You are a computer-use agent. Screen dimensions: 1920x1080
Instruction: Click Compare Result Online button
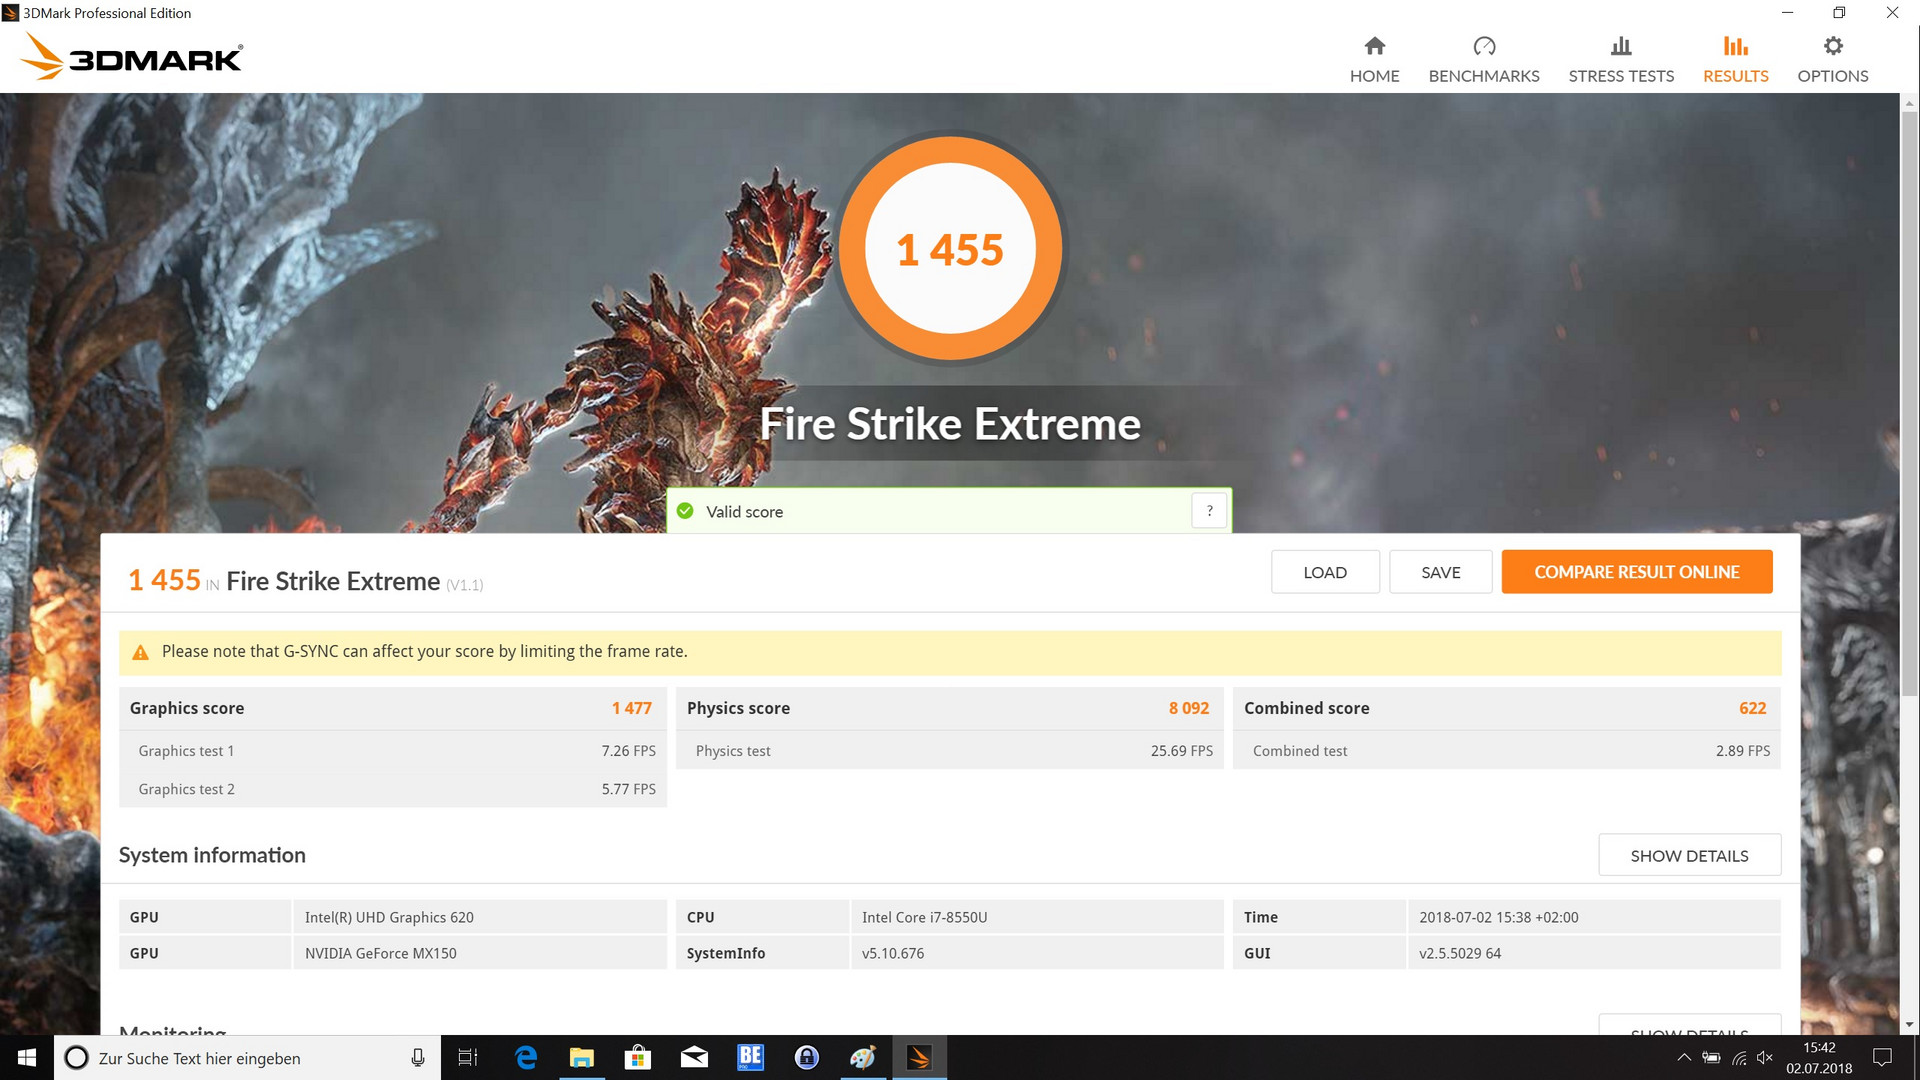(x=1636, y=572)
